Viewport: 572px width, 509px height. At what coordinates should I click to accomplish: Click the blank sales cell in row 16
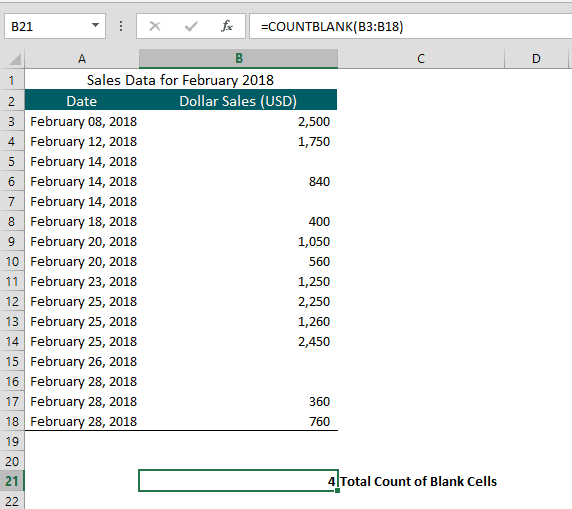click(238, 381)
